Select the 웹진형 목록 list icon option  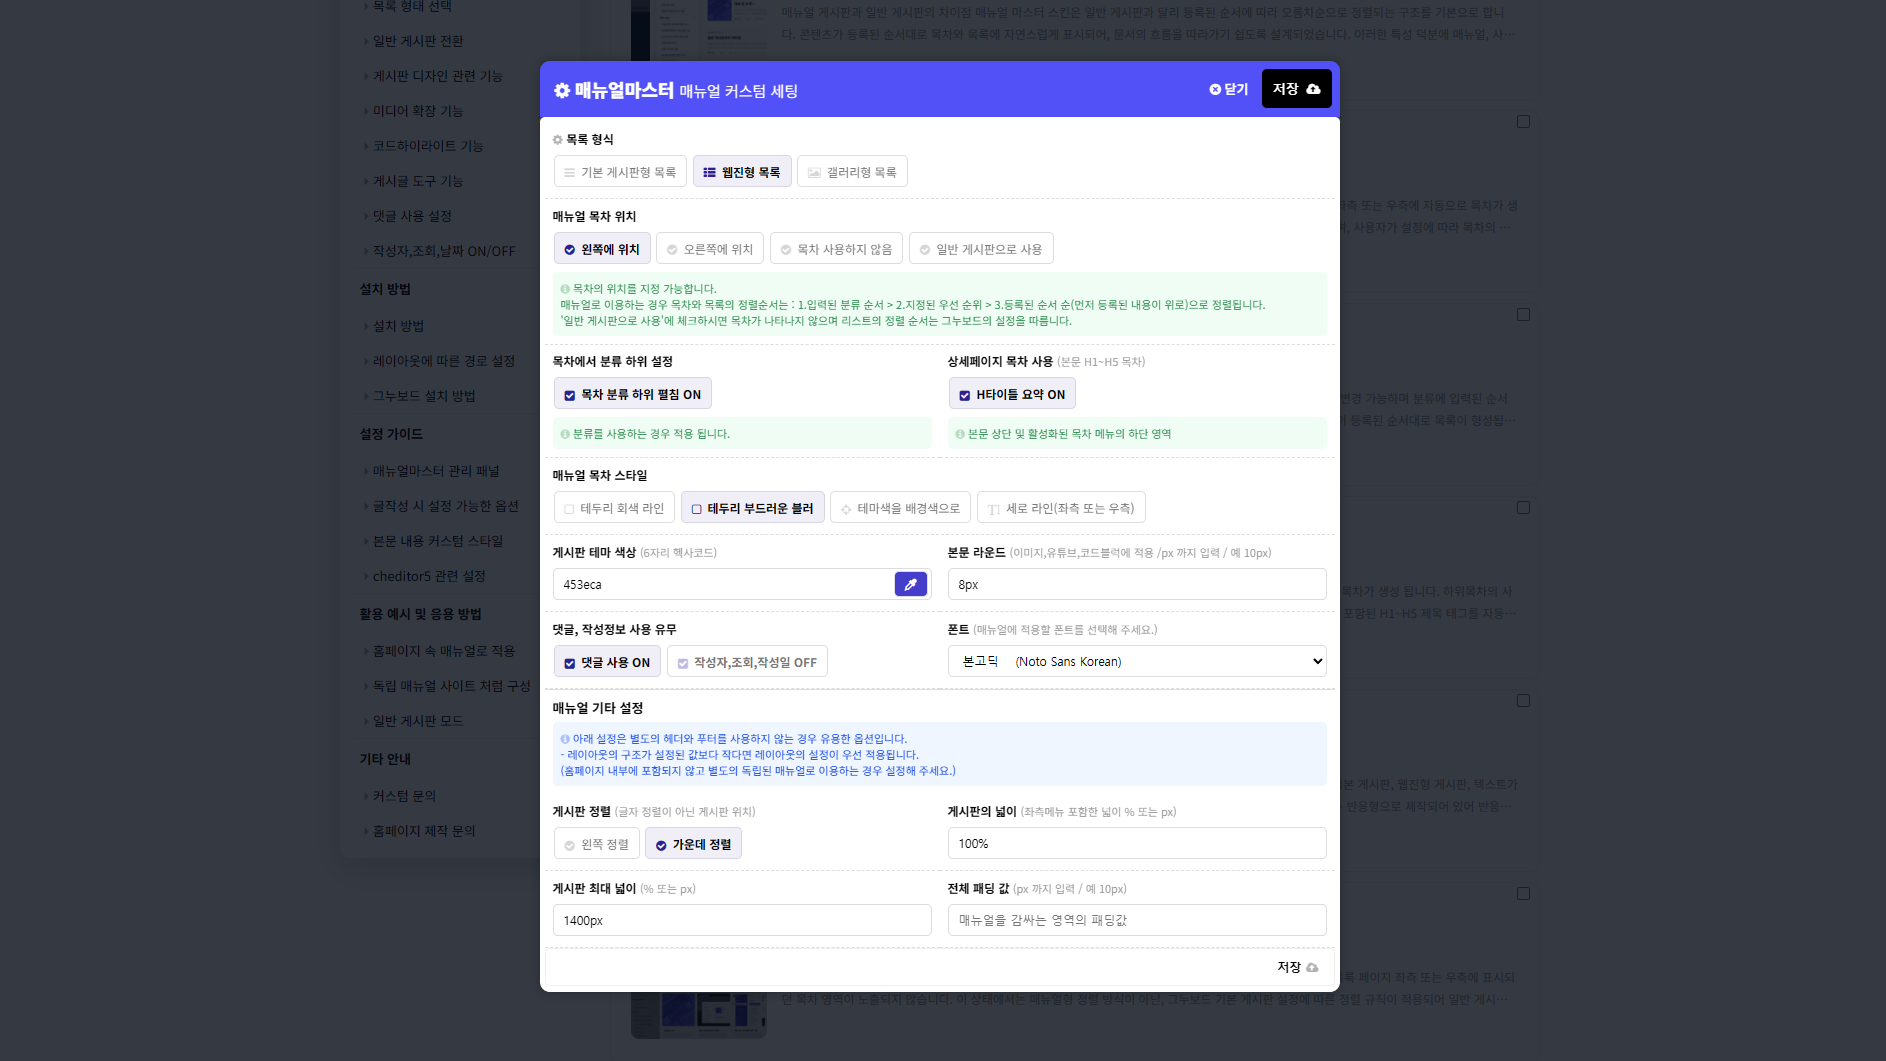741,172
